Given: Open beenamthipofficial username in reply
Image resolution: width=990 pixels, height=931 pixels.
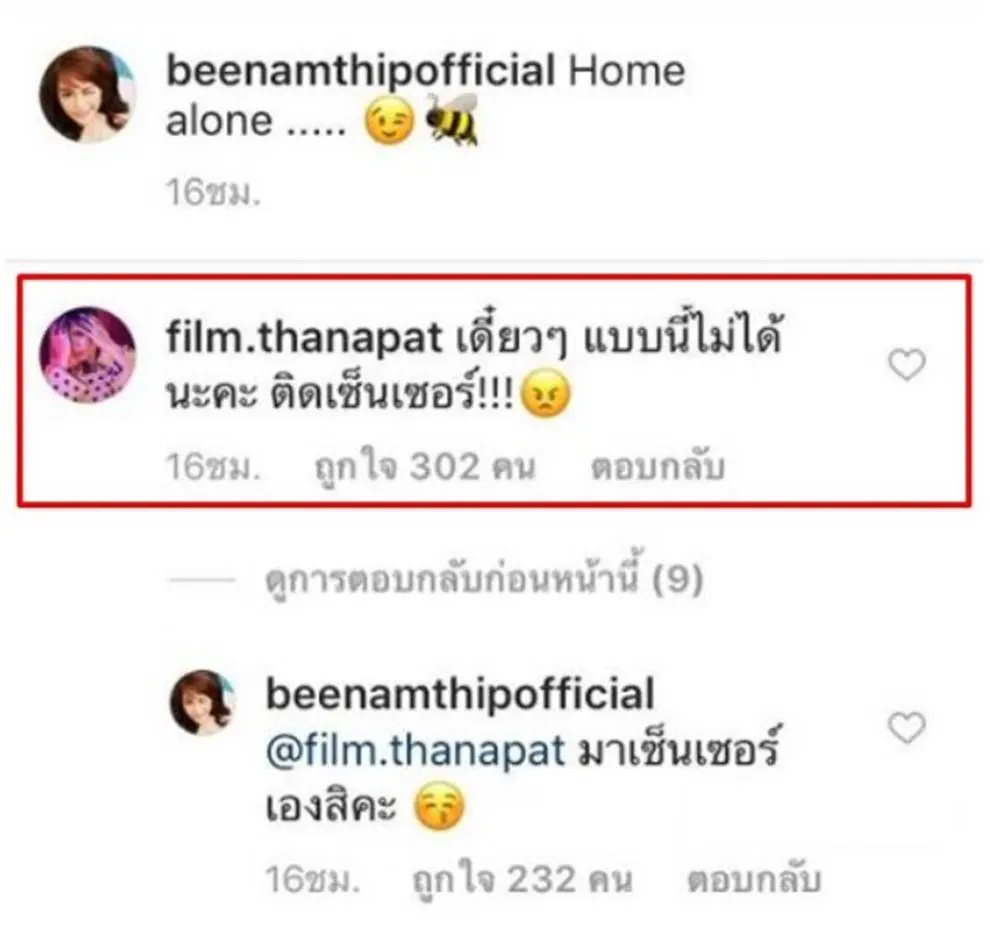Looking at the screenshot, I should [460, 694].
